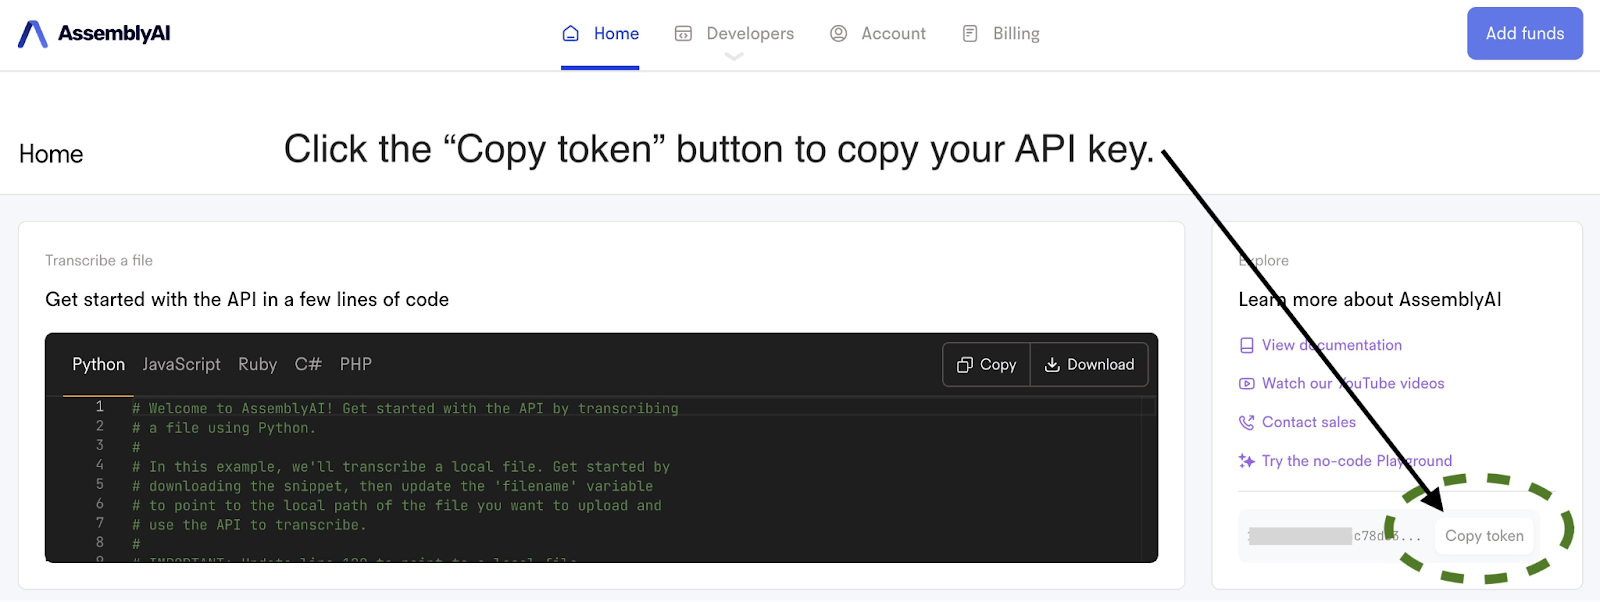The height and width of the screenshot is (602, 1600).
Task: Click code line 1 Welcome to AssemblyAI comment
Action: (405, 409)
